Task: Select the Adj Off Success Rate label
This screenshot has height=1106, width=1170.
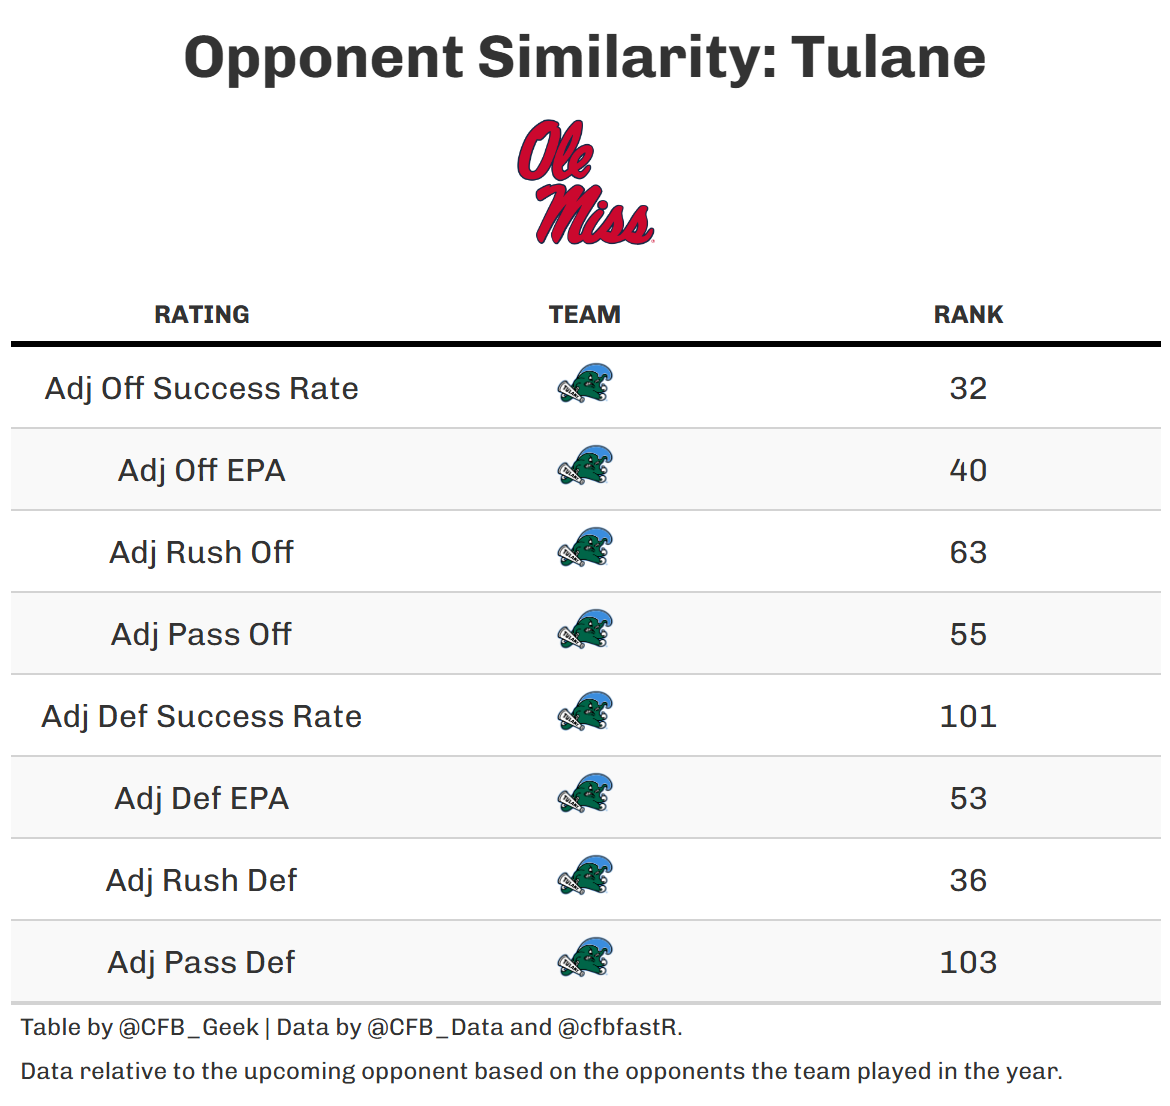Action: (202, 388)
